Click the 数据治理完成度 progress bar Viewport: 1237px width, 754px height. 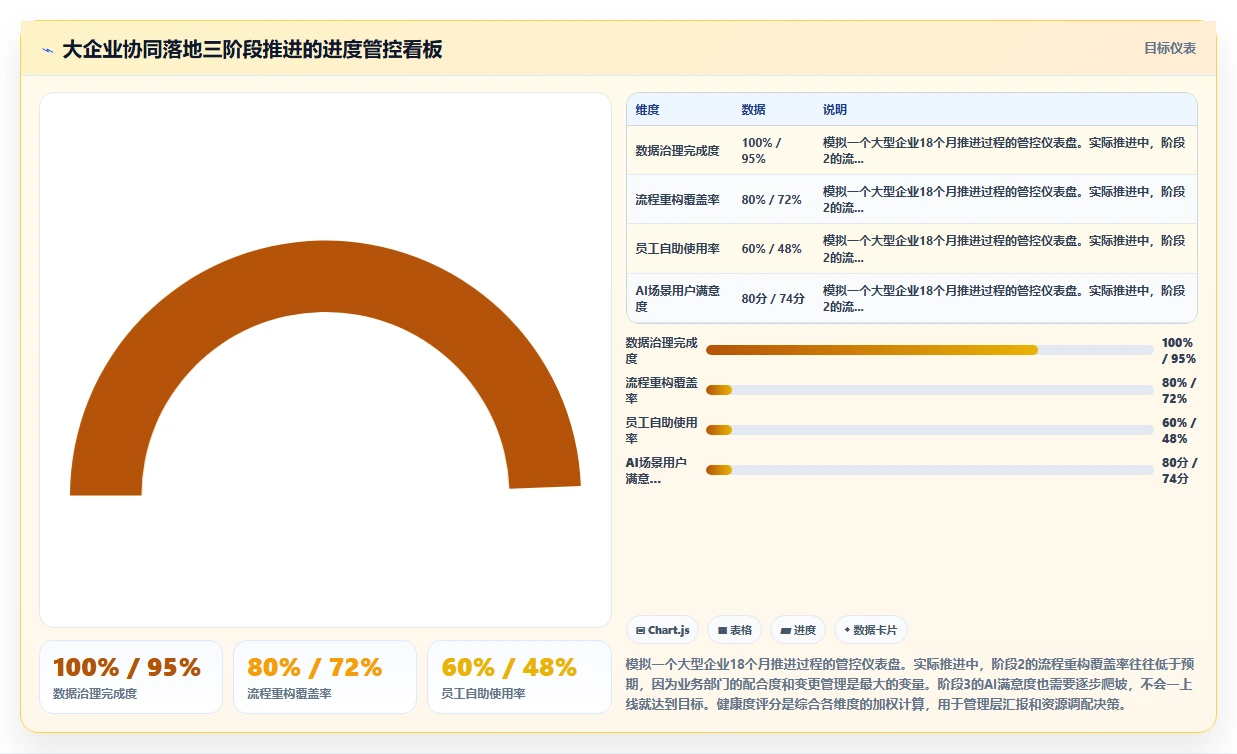(x=930, y=350)
